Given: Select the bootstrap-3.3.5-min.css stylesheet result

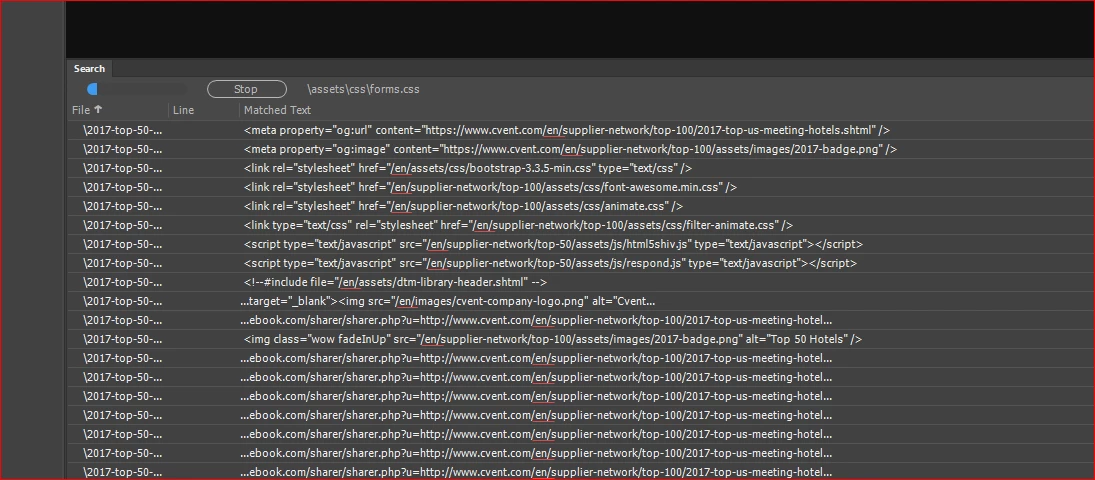Looking at the screenshot, I should coord(581,168).
